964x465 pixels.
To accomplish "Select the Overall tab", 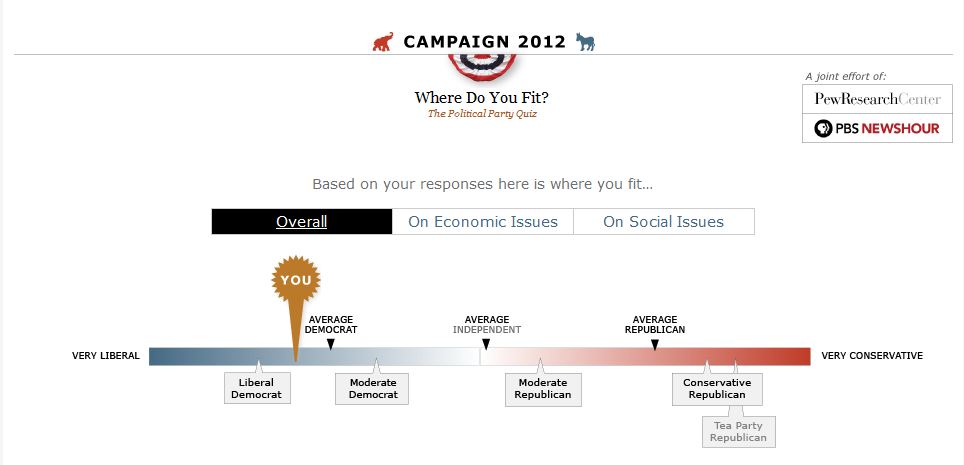I will (302, 221).
